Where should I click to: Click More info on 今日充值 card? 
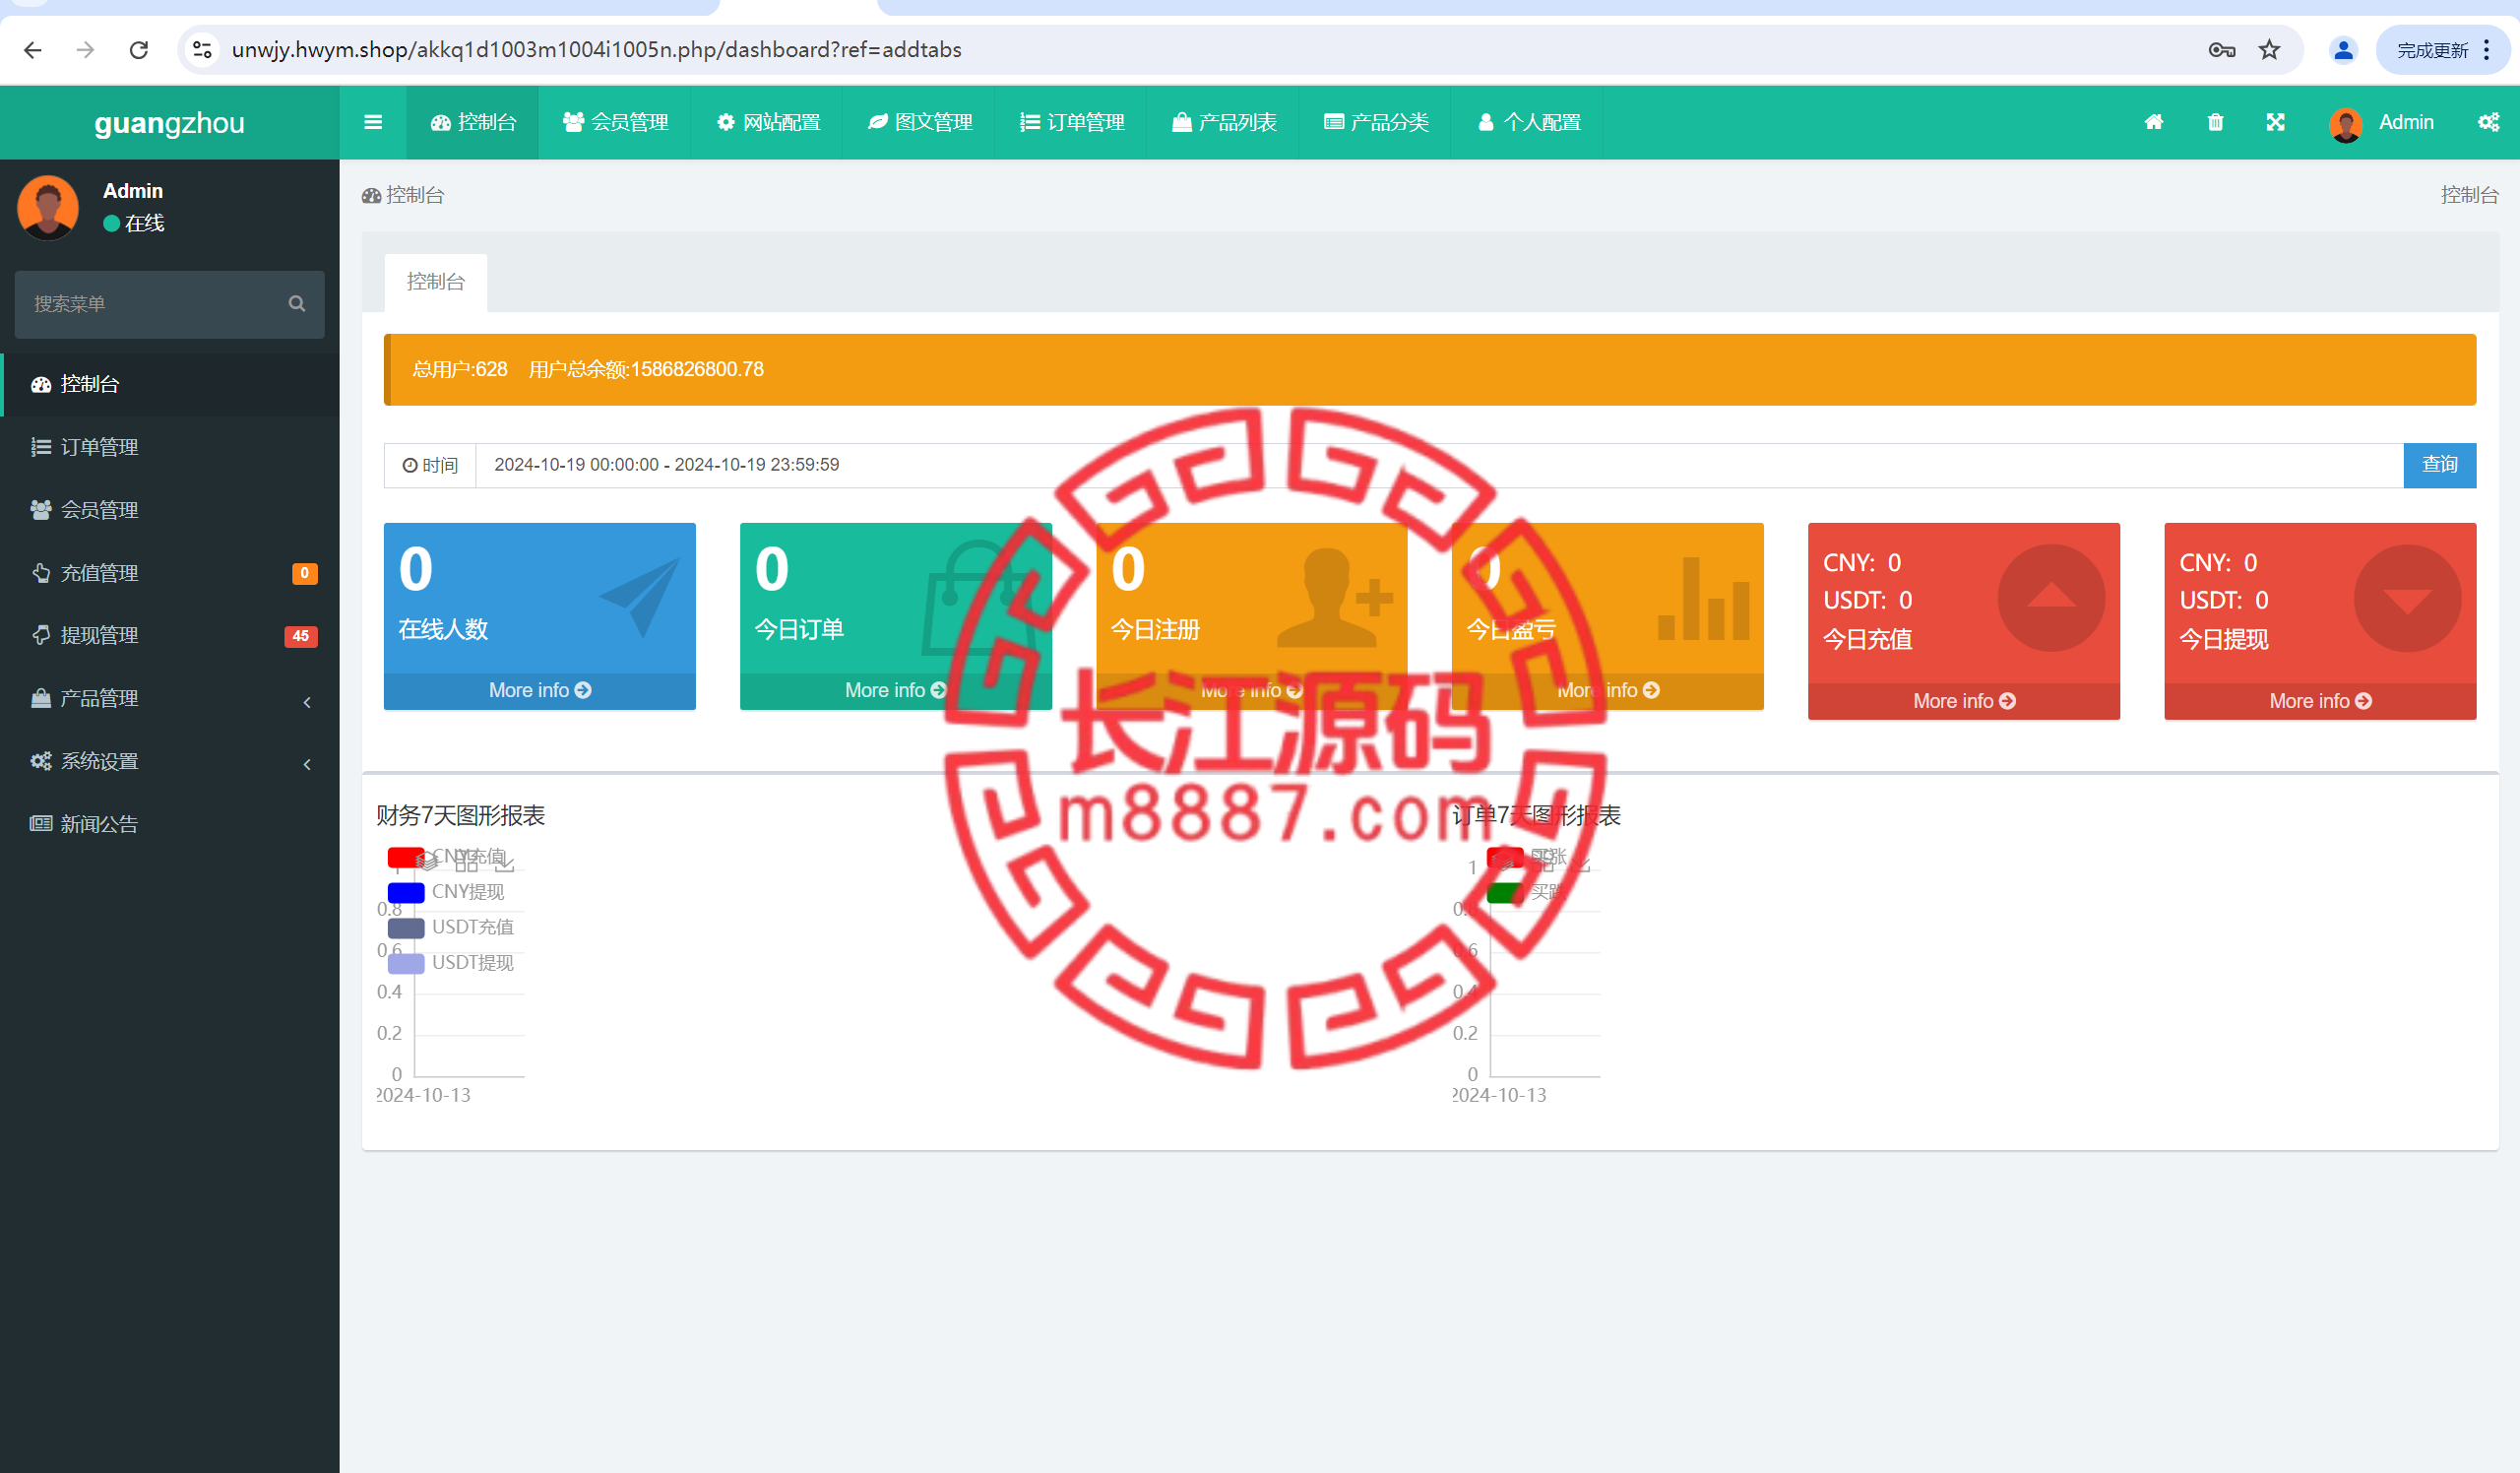click(x=1964, y=702)
